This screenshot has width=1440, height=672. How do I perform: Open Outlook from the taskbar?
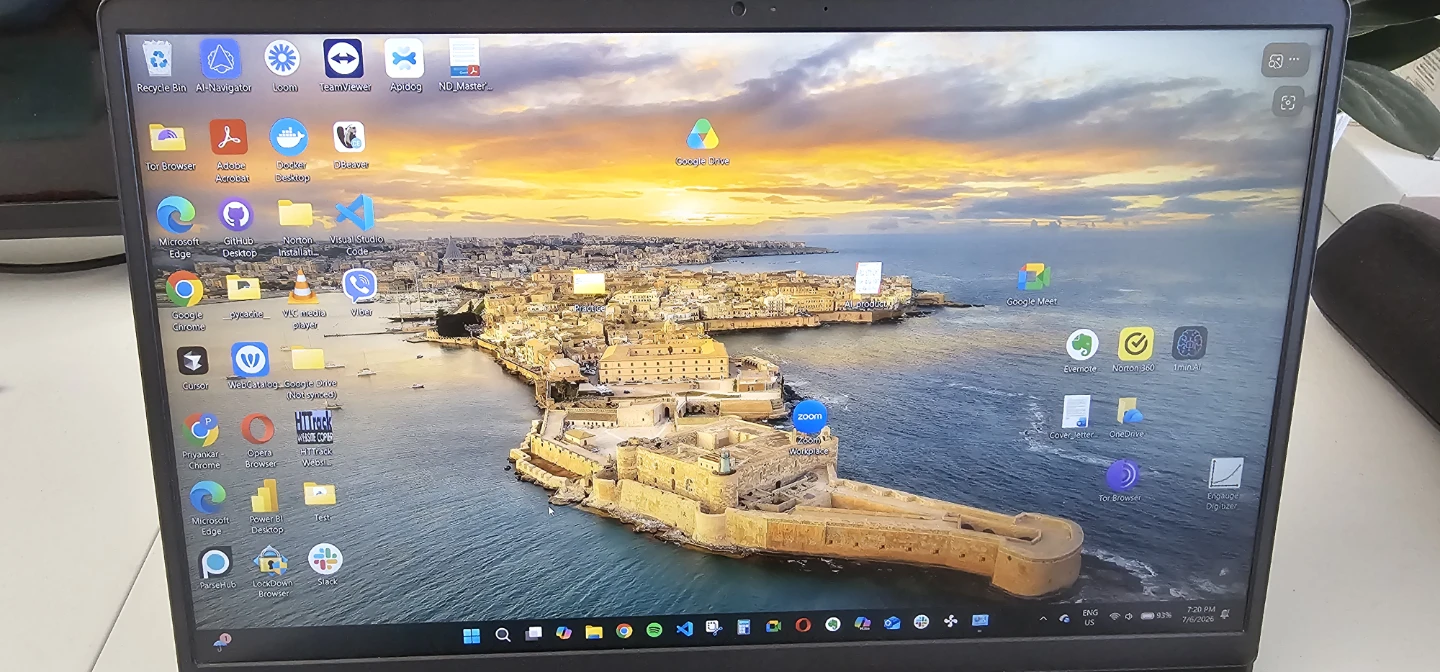click(892, 623)
